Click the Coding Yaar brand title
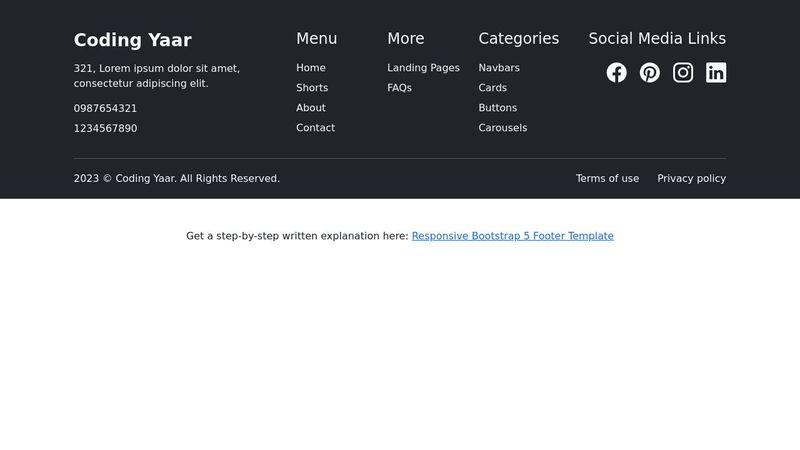Image resolution: width=800 pixels, height=450 pixels. point(133,40)
